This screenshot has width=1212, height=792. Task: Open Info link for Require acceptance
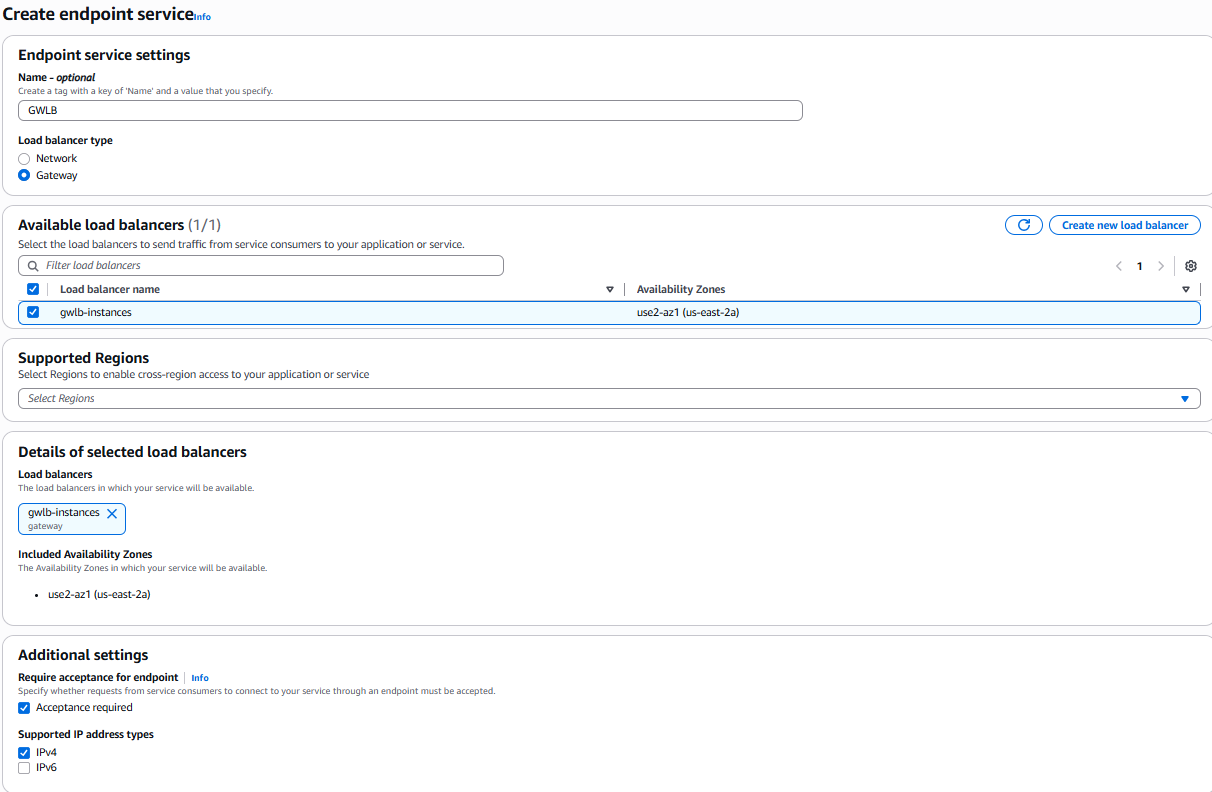[200, 678]
